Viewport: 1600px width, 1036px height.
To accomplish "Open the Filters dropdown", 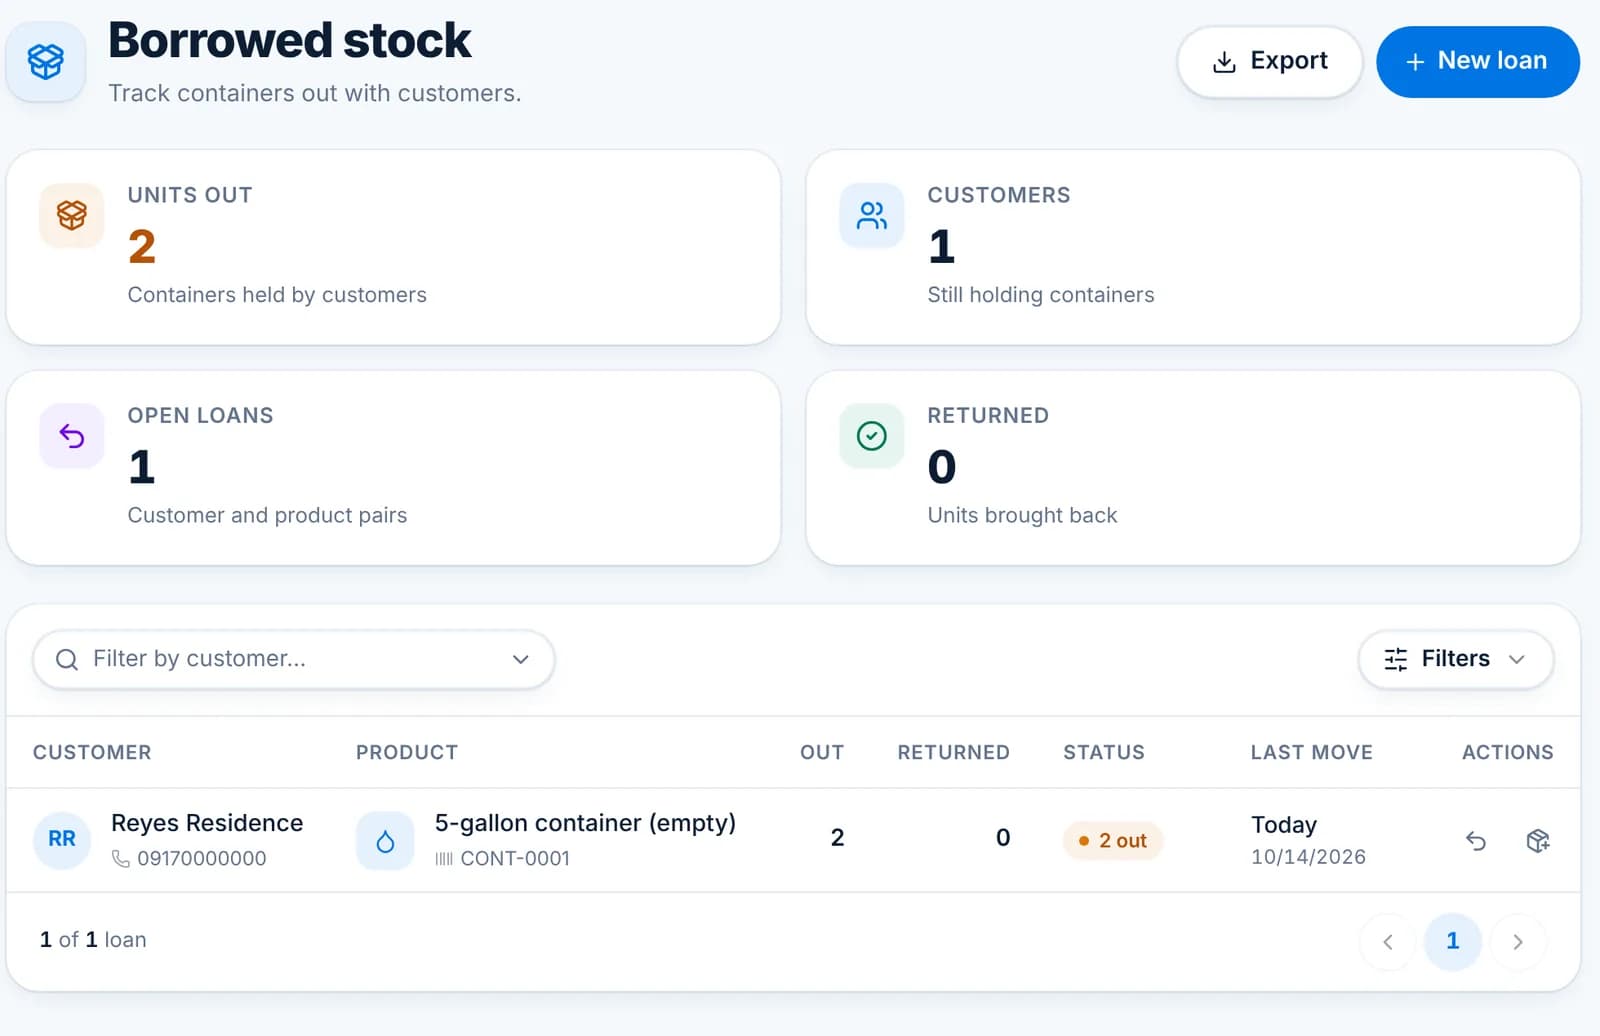I will pyautogui.click(x=1455, y=659).
